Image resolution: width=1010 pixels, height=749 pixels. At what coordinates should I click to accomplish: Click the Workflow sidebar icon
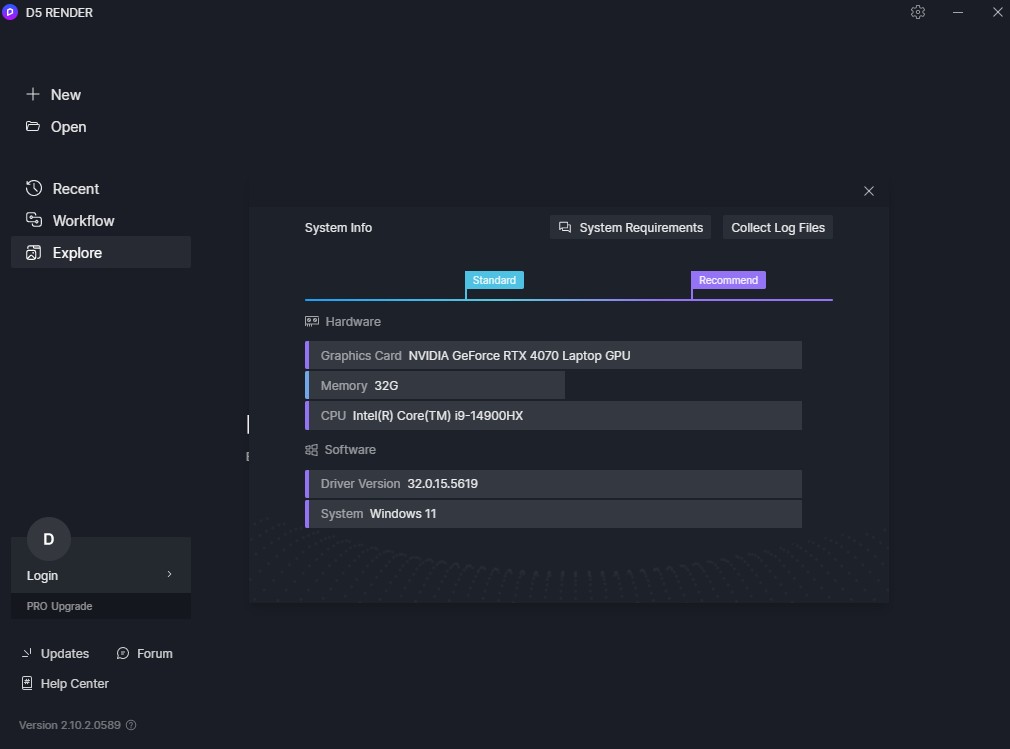point(33,220)
